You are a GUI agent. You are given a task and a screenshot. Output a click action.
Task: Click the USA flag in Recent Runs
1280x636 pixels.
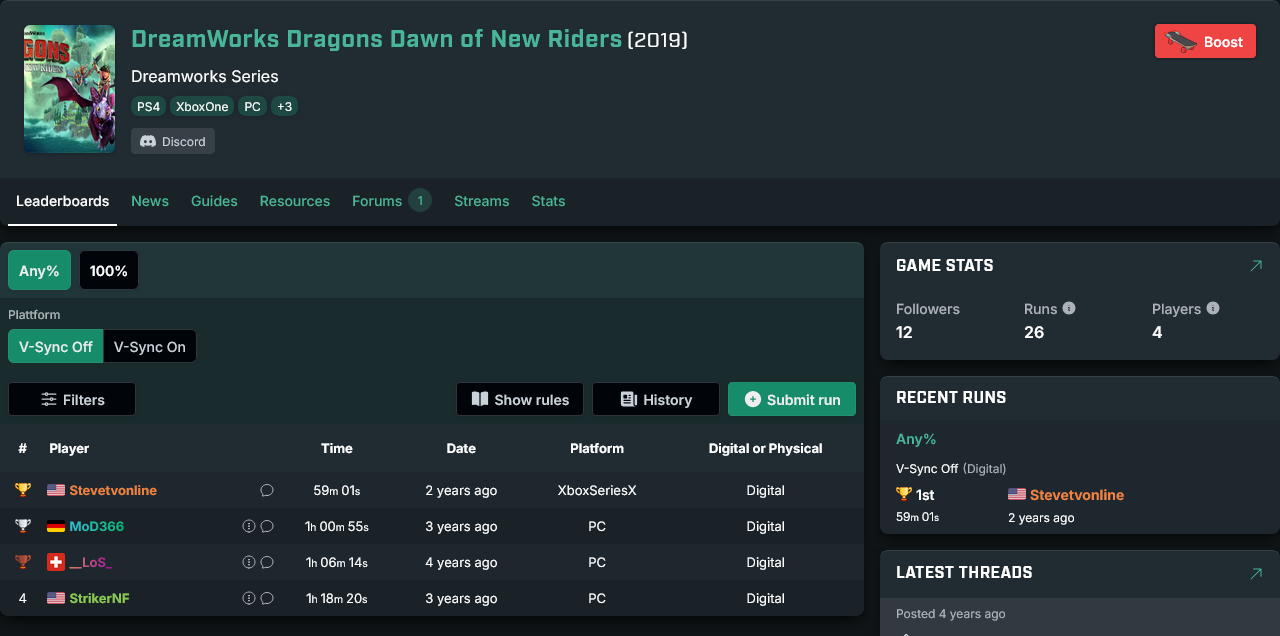(1017, 494)
